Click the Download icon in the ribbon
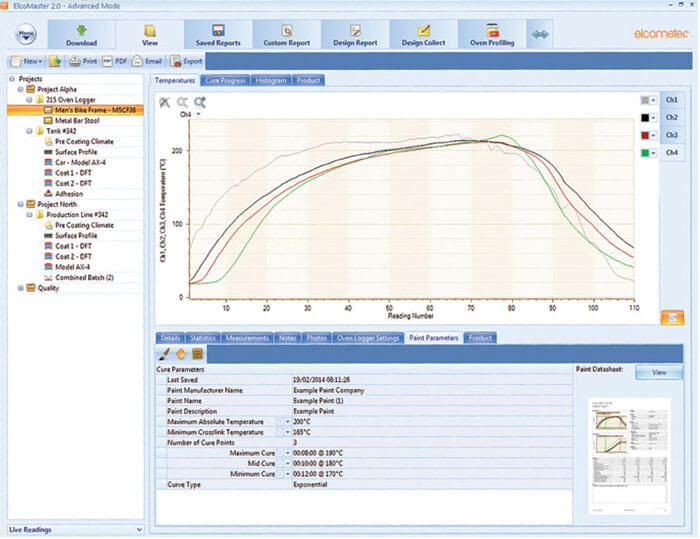Viewport: 700px width, 539px height. click(81, 31)
